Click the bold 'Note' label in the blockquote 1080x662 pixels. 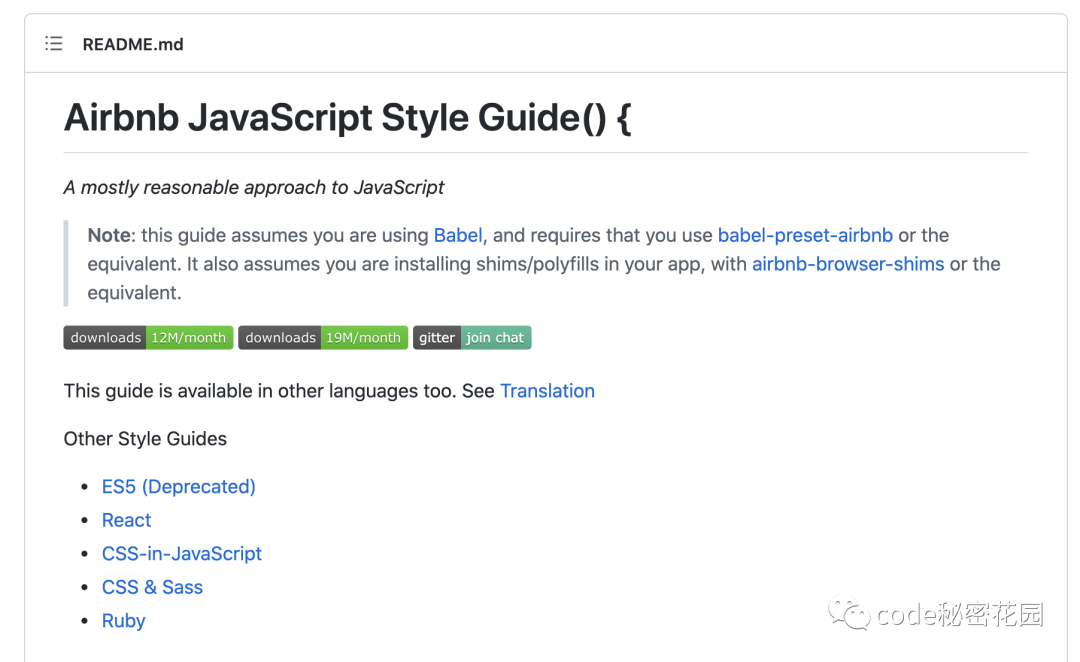[110, 236]
